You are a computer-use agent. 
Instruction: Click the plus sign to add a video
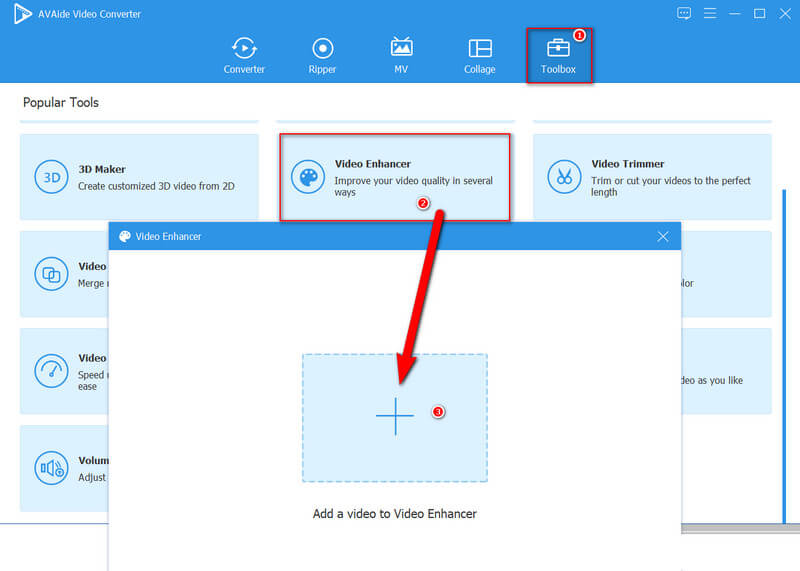click(395, 416)
